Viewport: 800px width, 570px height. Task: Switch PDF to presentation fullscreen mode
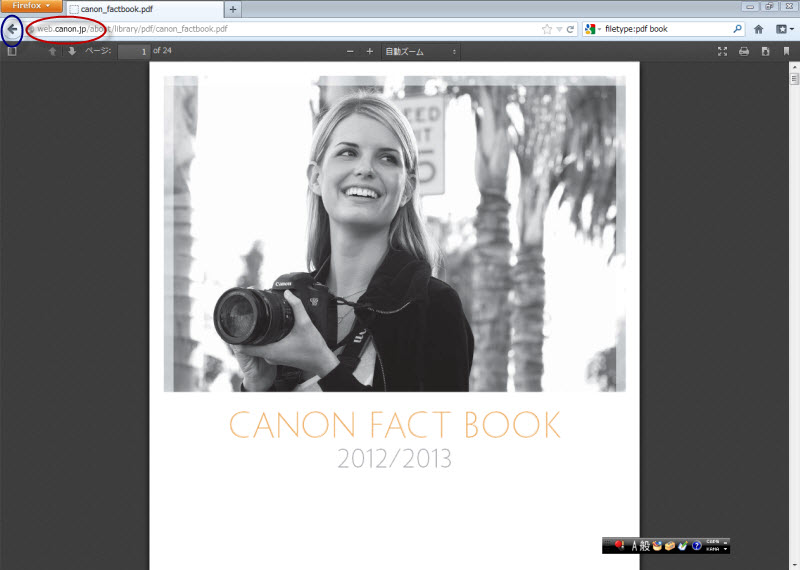pos(722,51)
